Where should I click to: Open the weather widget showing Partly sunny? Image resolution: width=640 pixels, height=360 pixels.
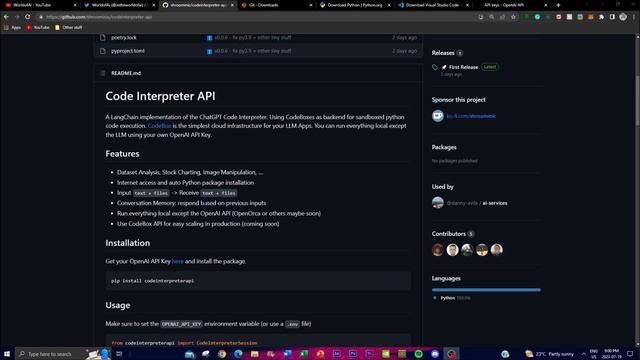click(x=549, y=354)
